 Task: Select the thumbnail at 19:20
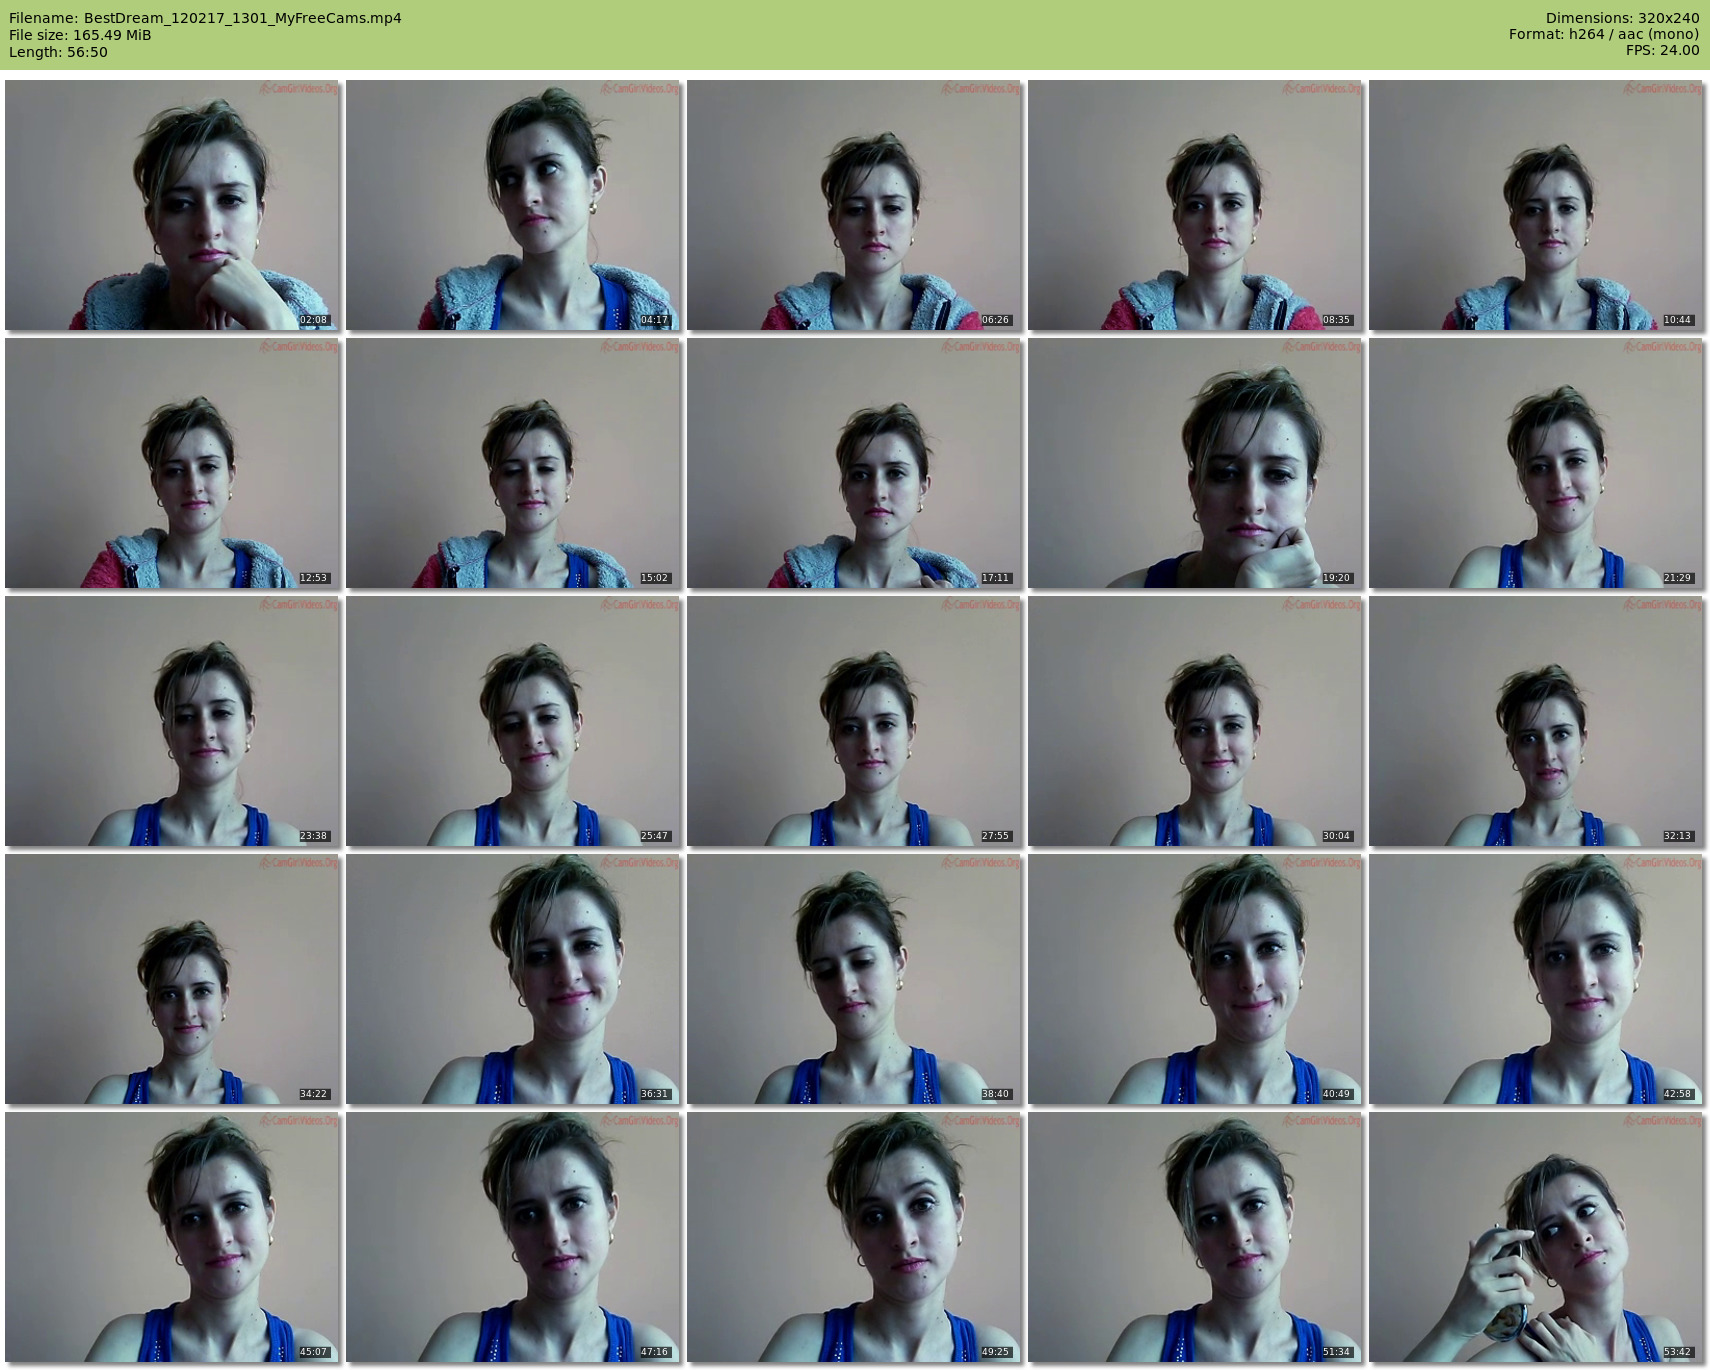(1195, 463)
